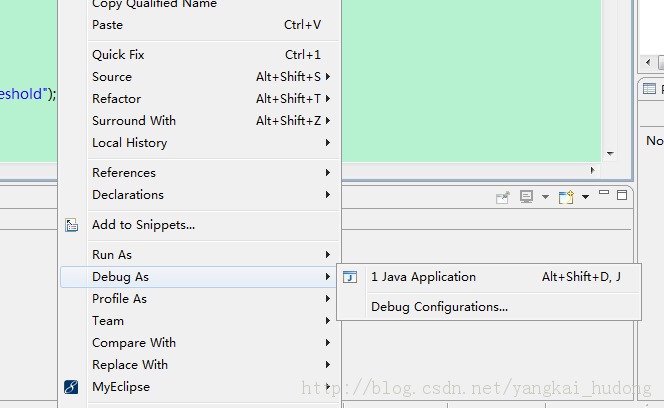Choose 1 Java Application in submenu
Image resolution: width=664 pixels, height=408 pixels.
(x=489, y=277)
